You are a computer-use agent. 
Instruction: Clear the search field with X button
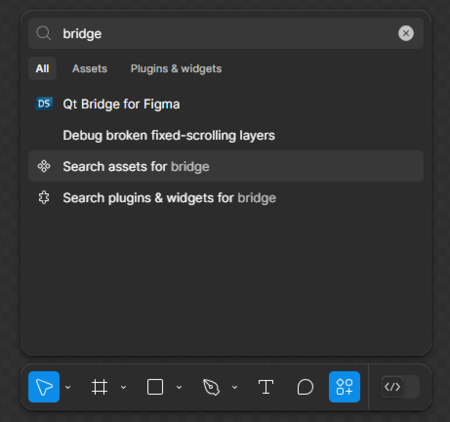(406, 33)
